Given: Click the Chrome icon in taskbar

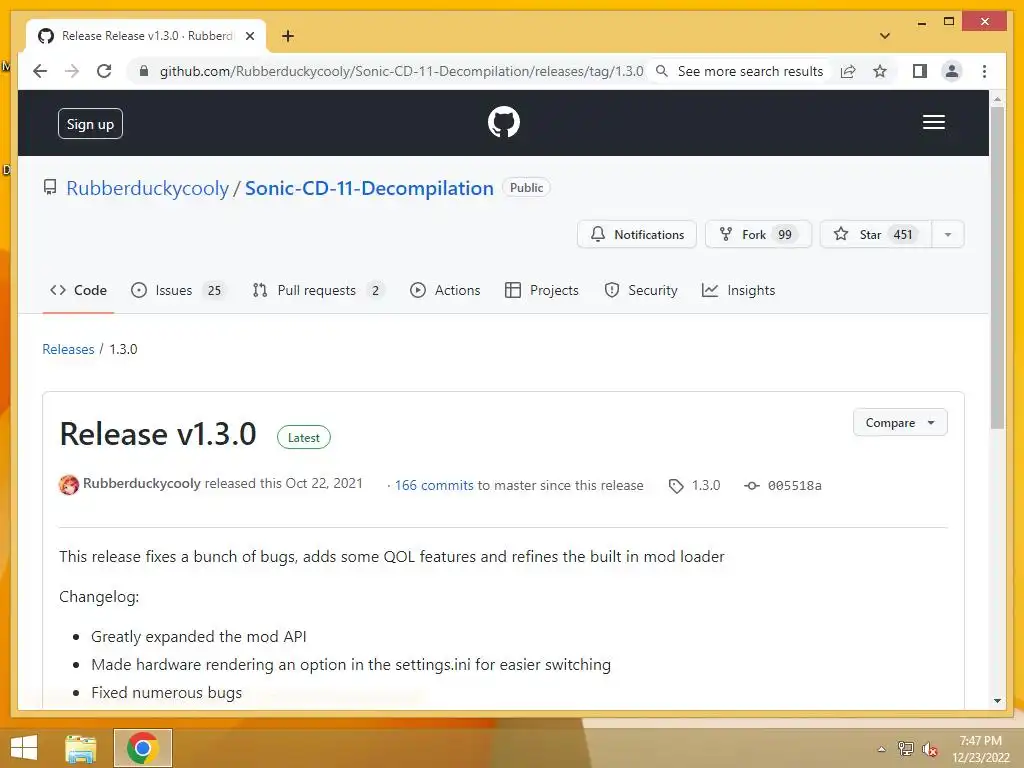Looking at the screenshot, I should pyautogui.click(x=142, y=748).
